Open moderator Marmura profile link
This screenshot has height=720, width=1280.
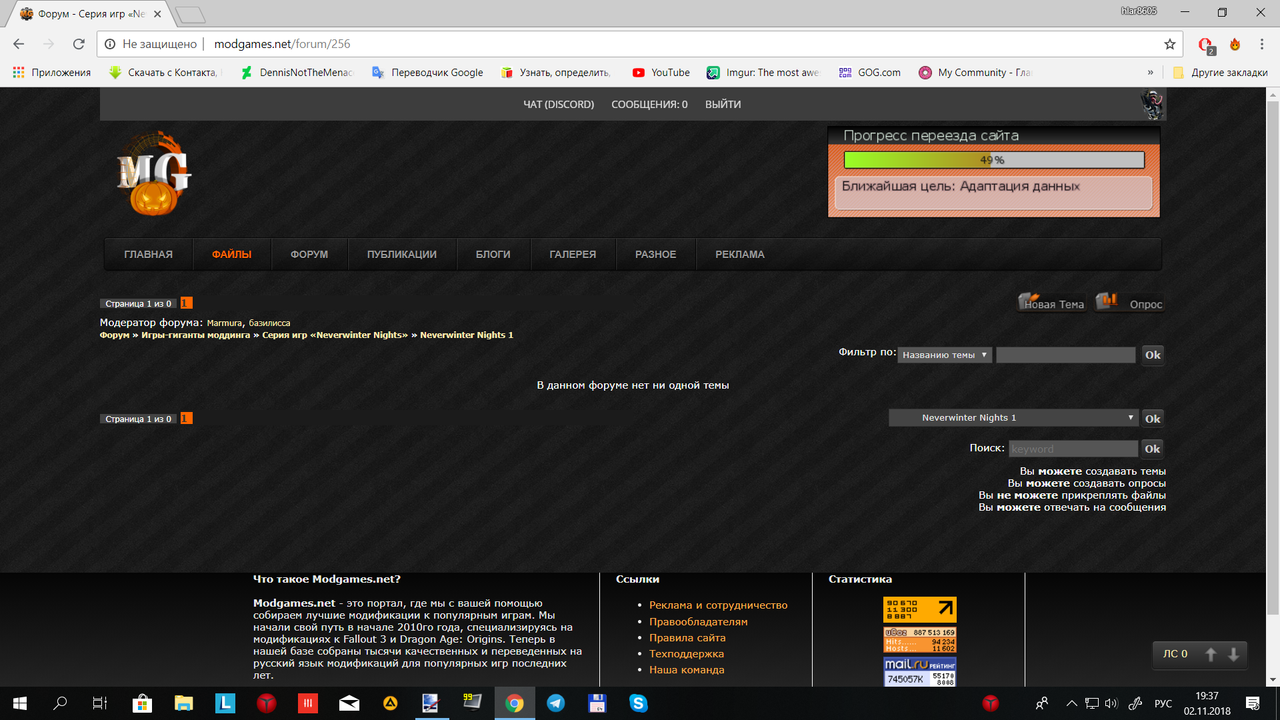click(x=225, y=323)
